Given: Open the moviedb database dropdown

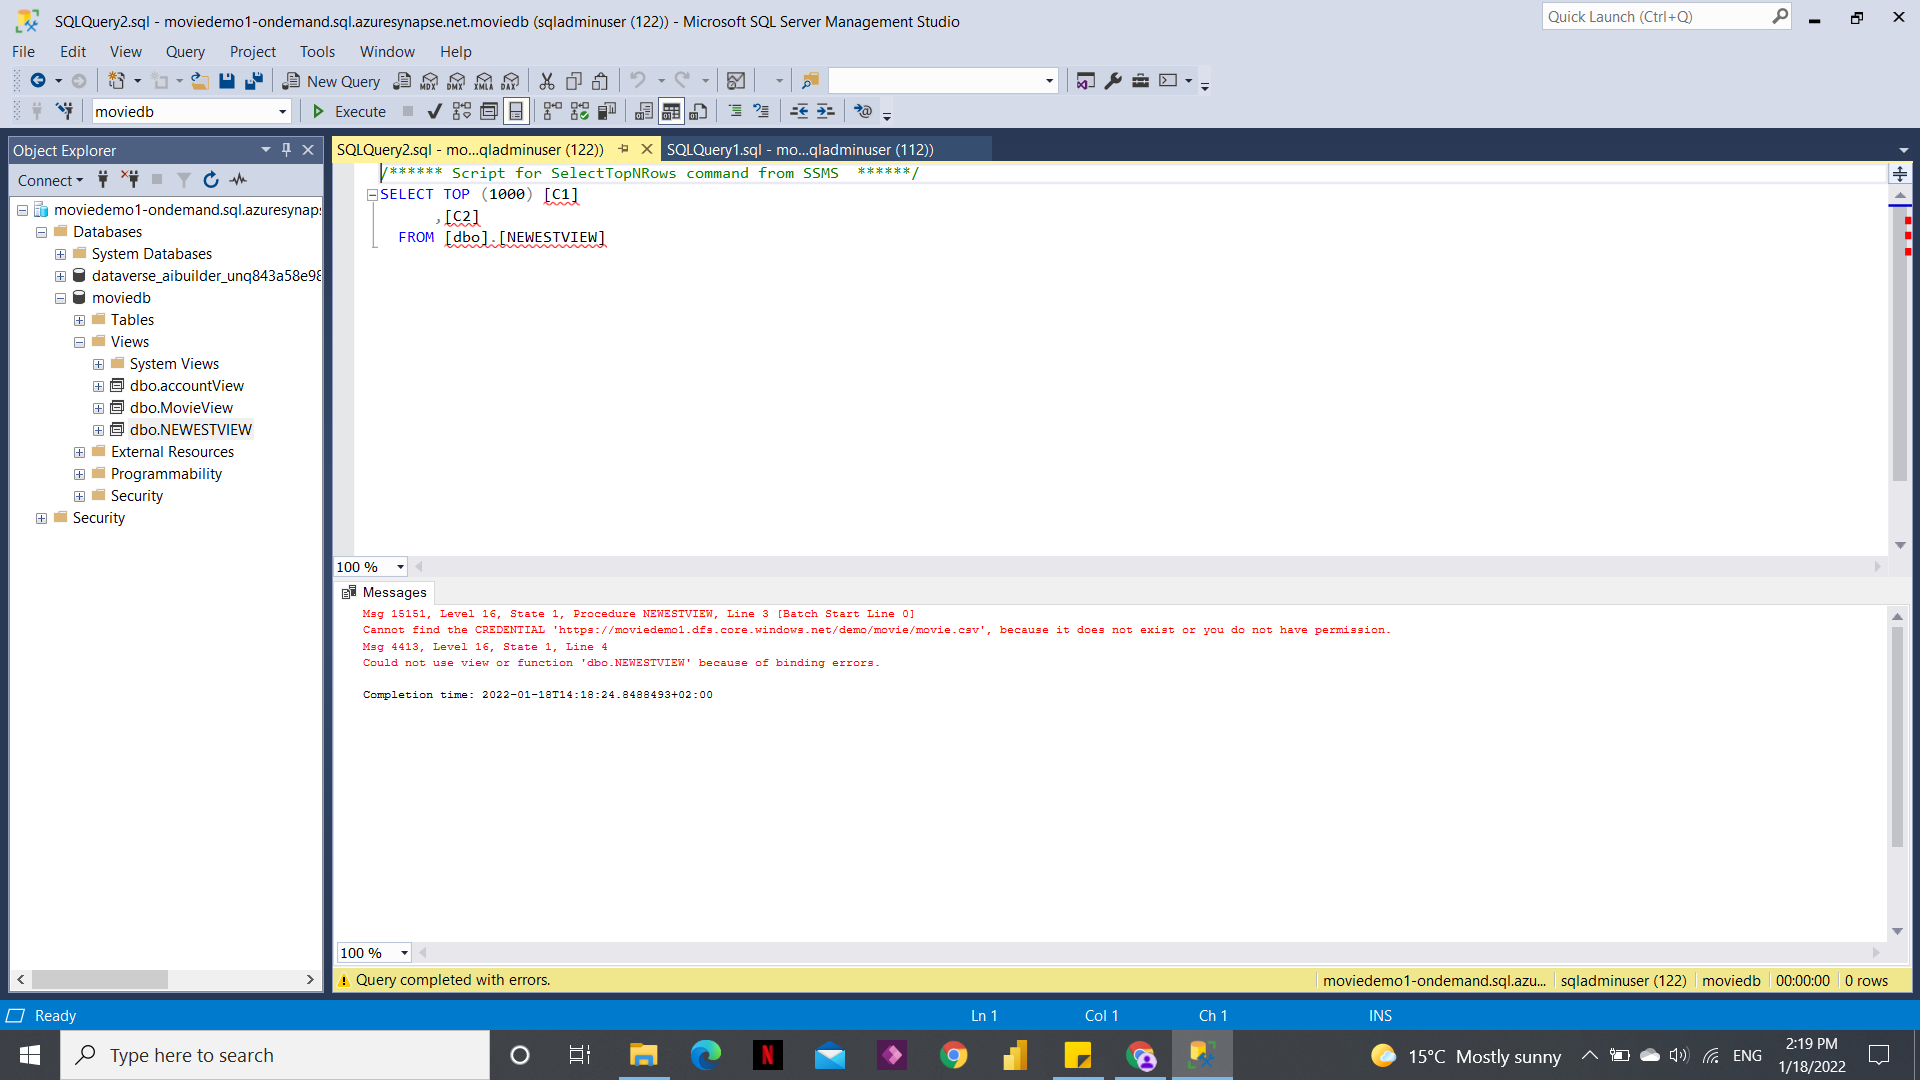Looking at the screenshot, I should pos(283,111).
